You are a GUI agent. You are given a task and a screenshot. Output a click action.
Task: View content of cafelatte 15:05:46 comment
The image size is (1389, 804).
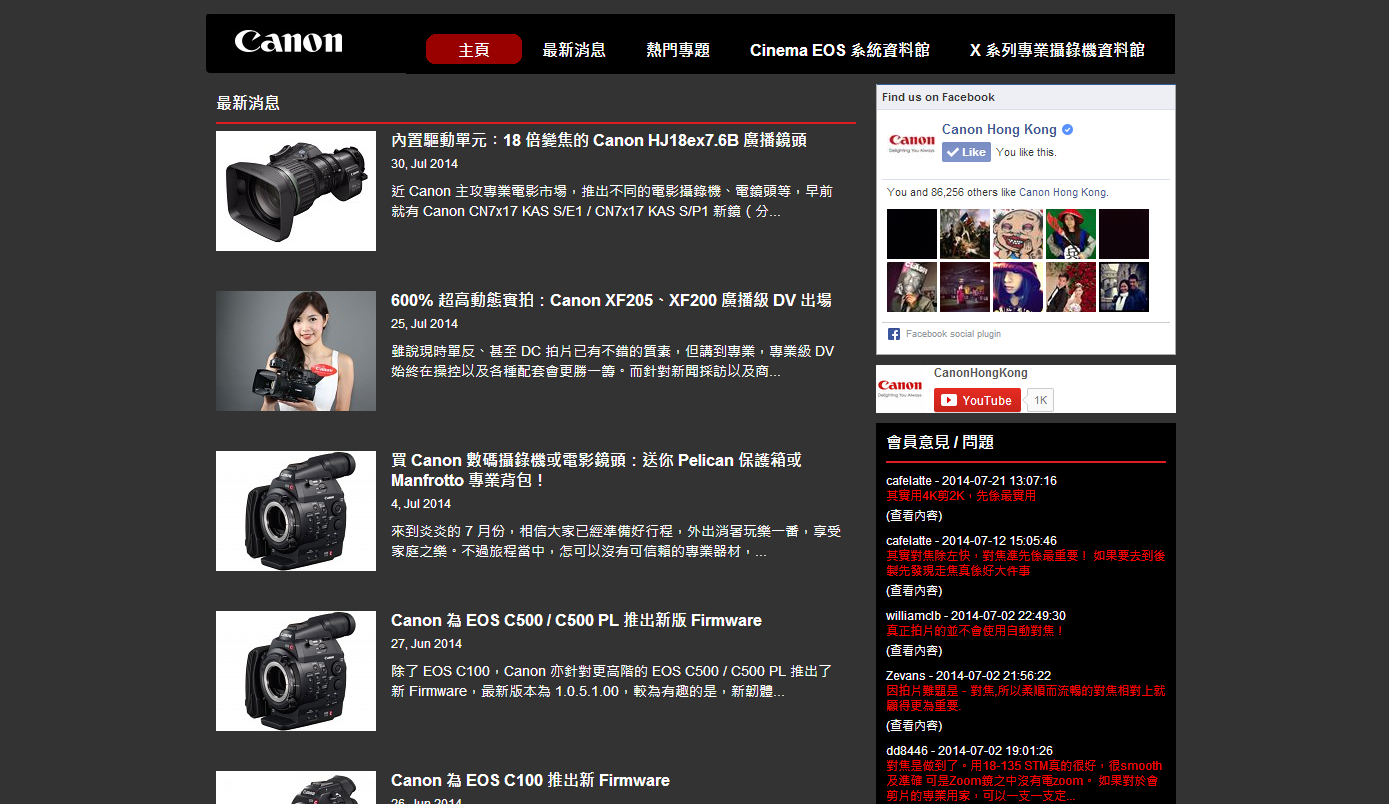click(914, 591)
